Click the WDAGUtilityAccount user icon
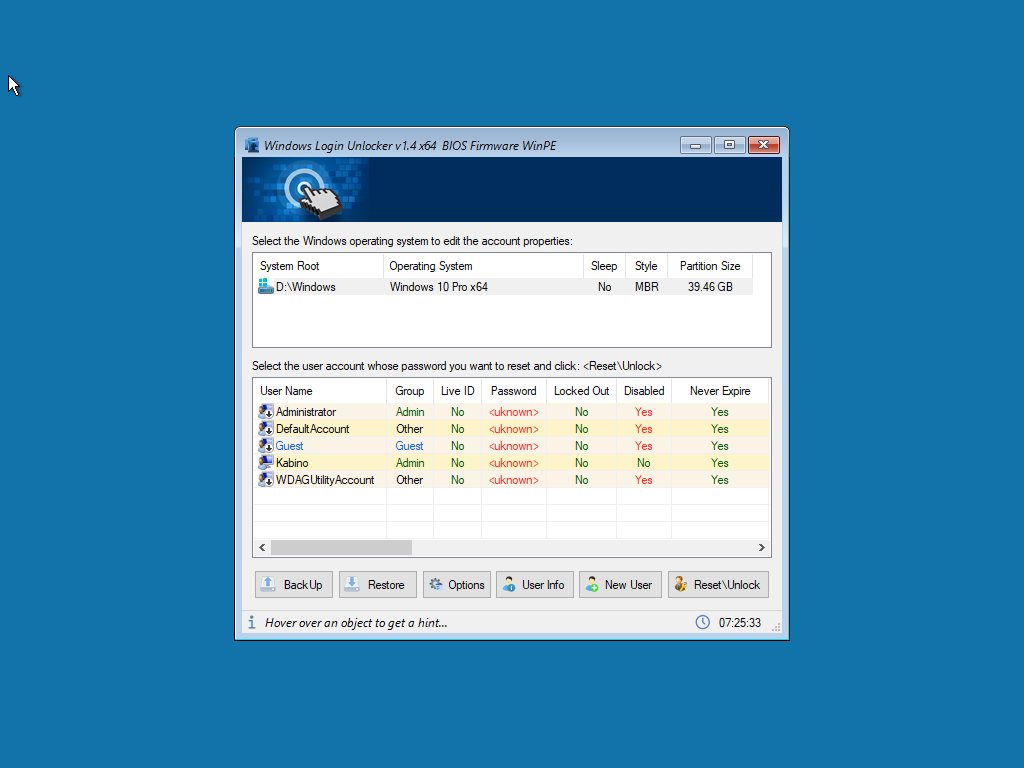Screen dimensions: 1024x768 coord(266,479)
